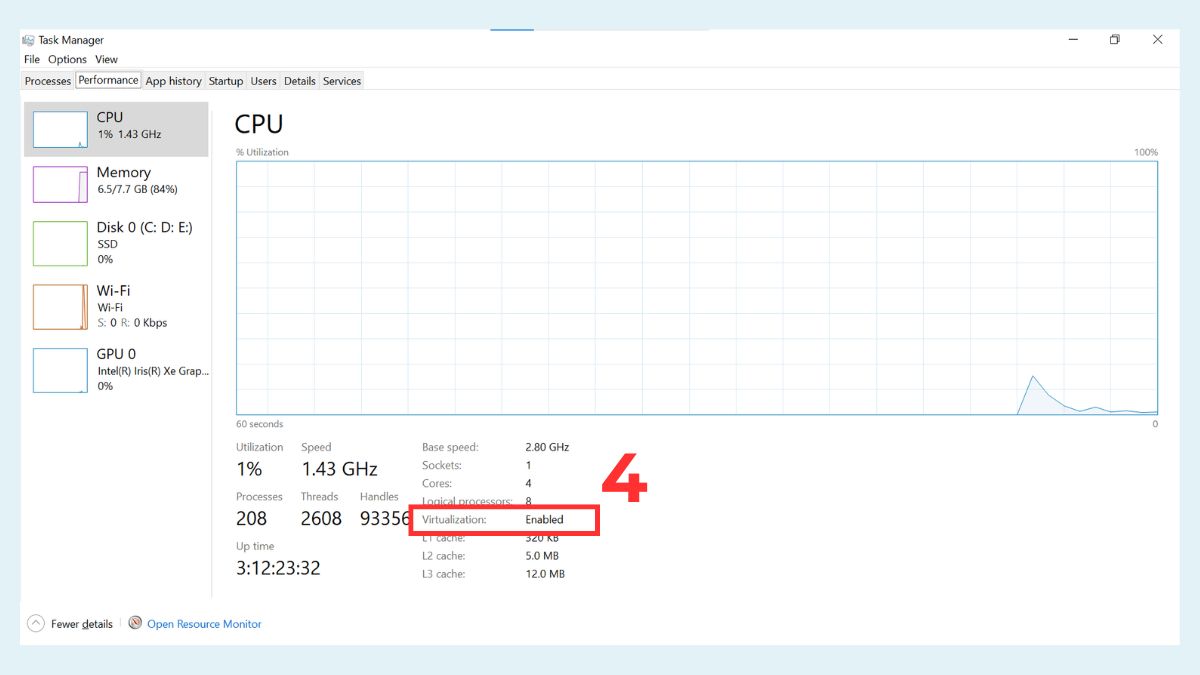
Task: Open the Details tab
Action: pyautogui.click(x=299, y=81)
